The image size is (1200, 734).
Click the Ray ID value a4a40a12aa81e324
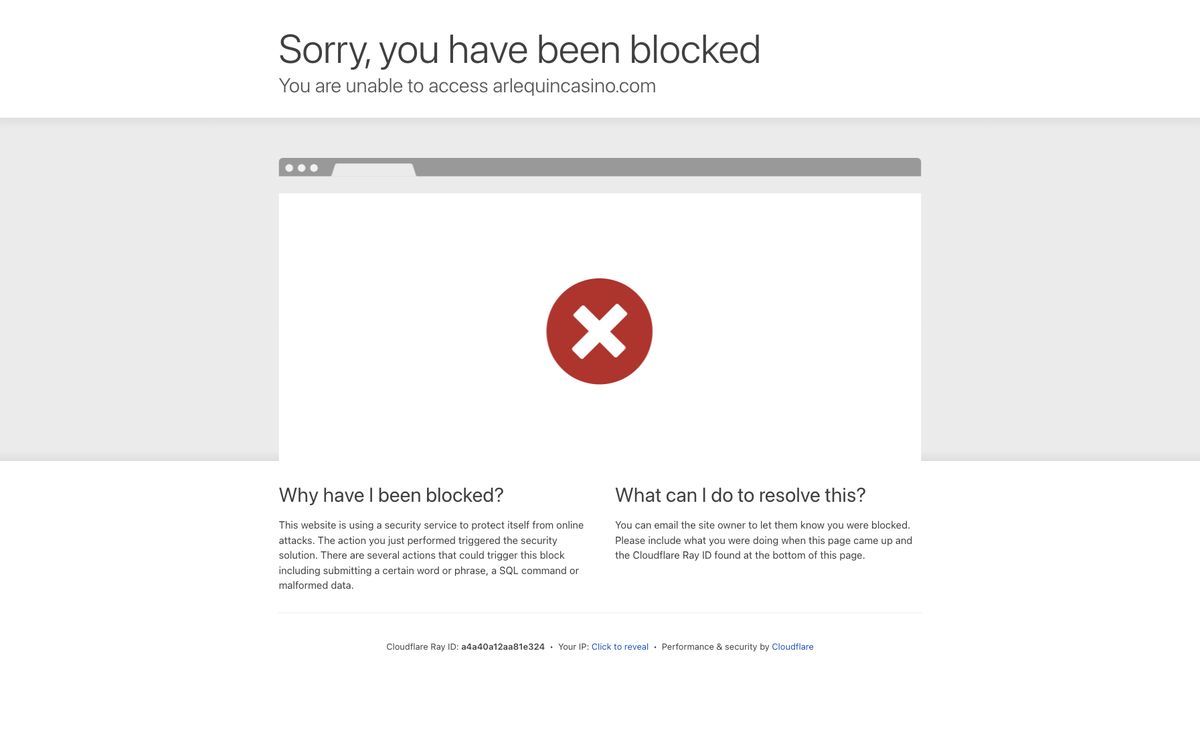coord(503,647)
